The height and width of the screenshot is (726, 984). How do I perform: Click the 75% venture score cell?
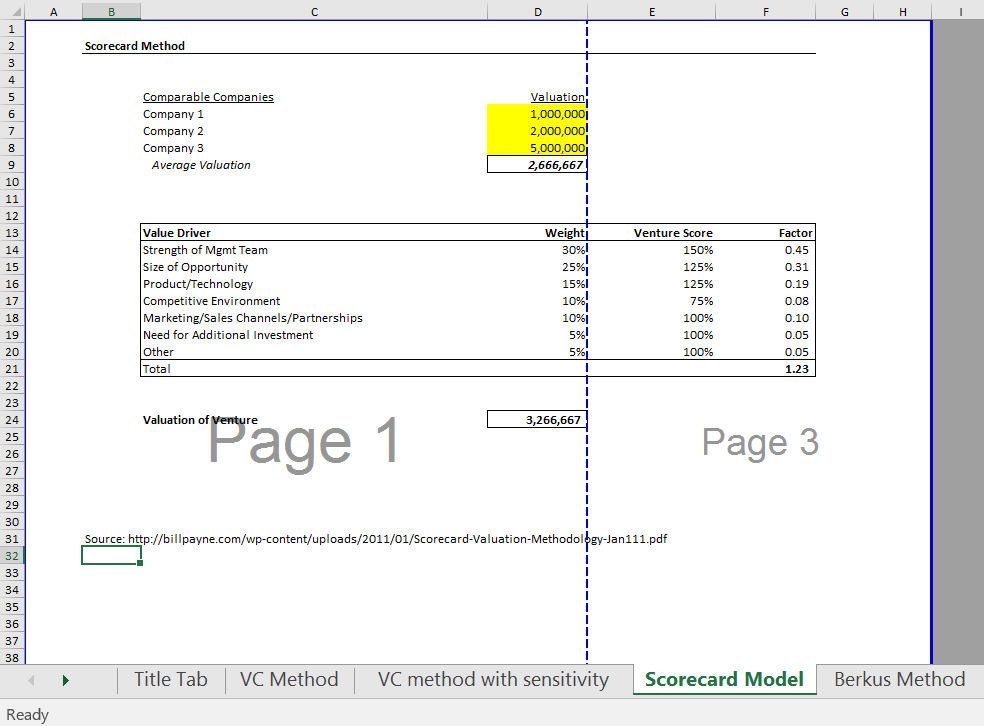click(x=702, y=301)
